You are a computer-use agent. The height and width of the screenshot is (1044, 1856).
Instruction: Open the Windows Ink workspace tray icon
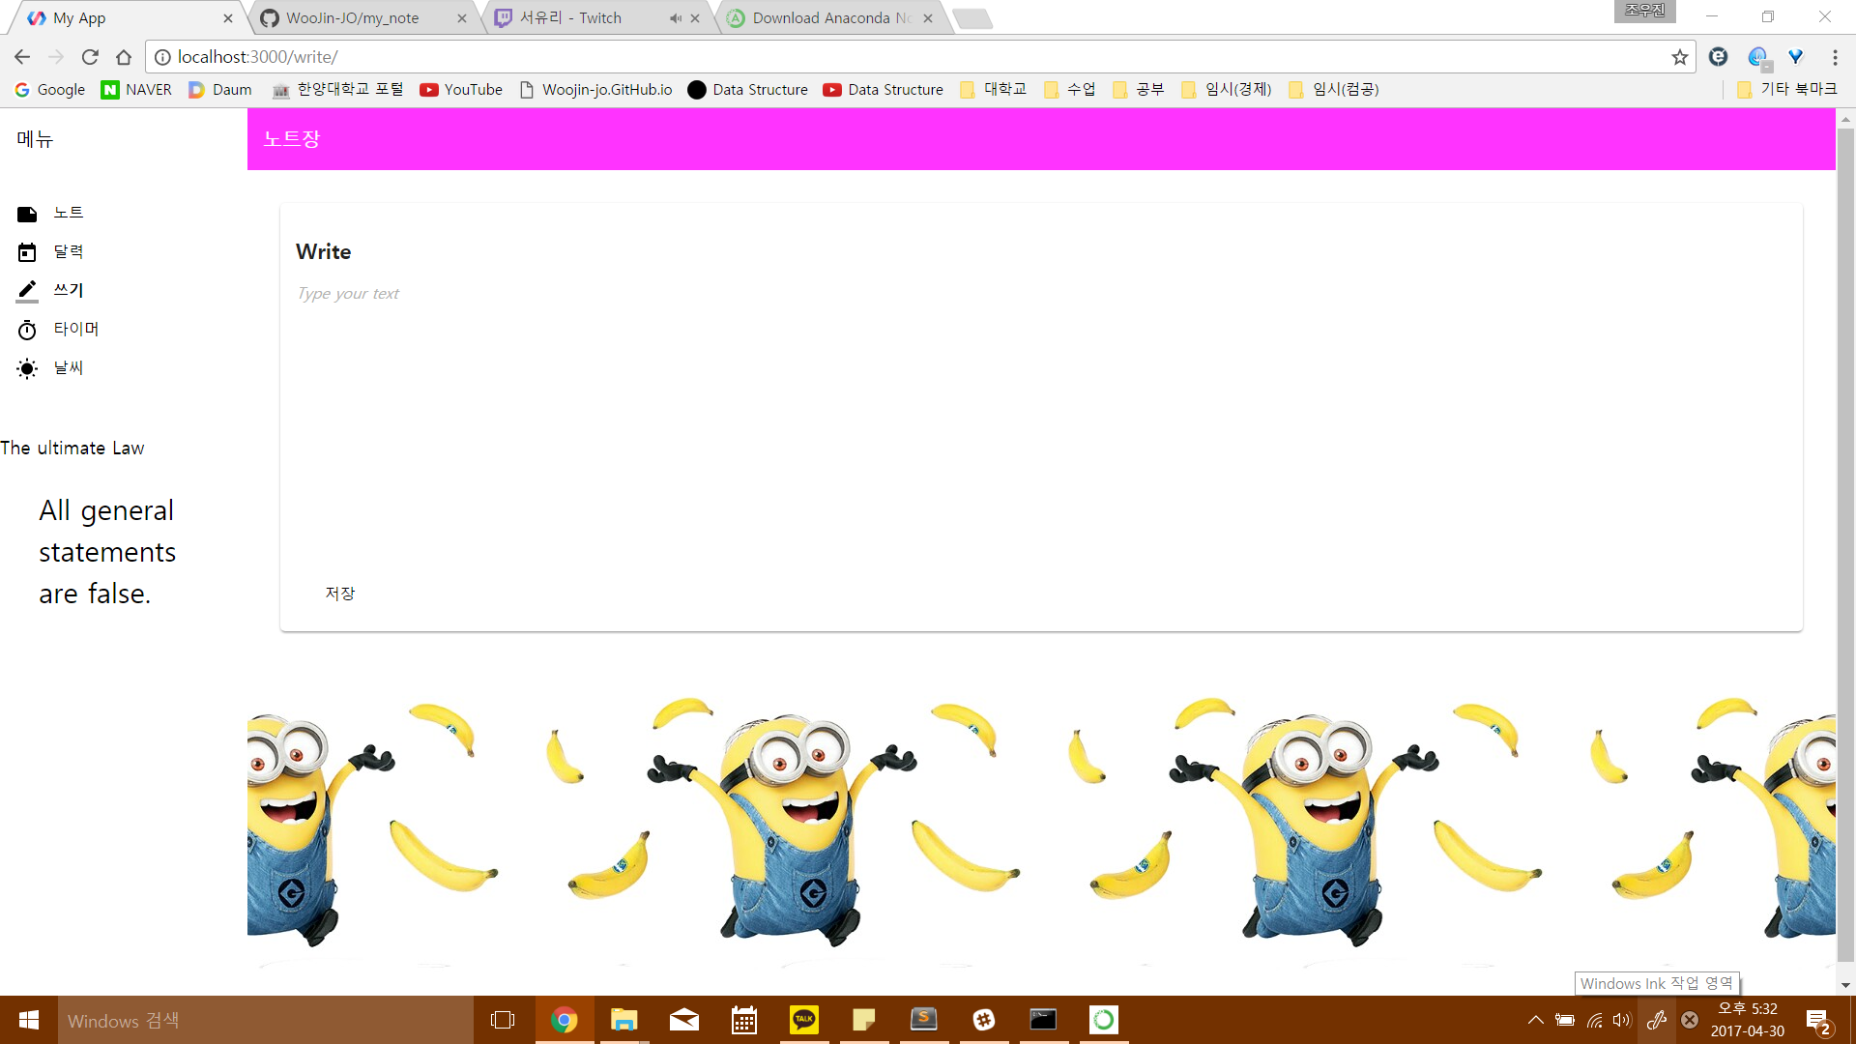[x=1657, y=1020]
